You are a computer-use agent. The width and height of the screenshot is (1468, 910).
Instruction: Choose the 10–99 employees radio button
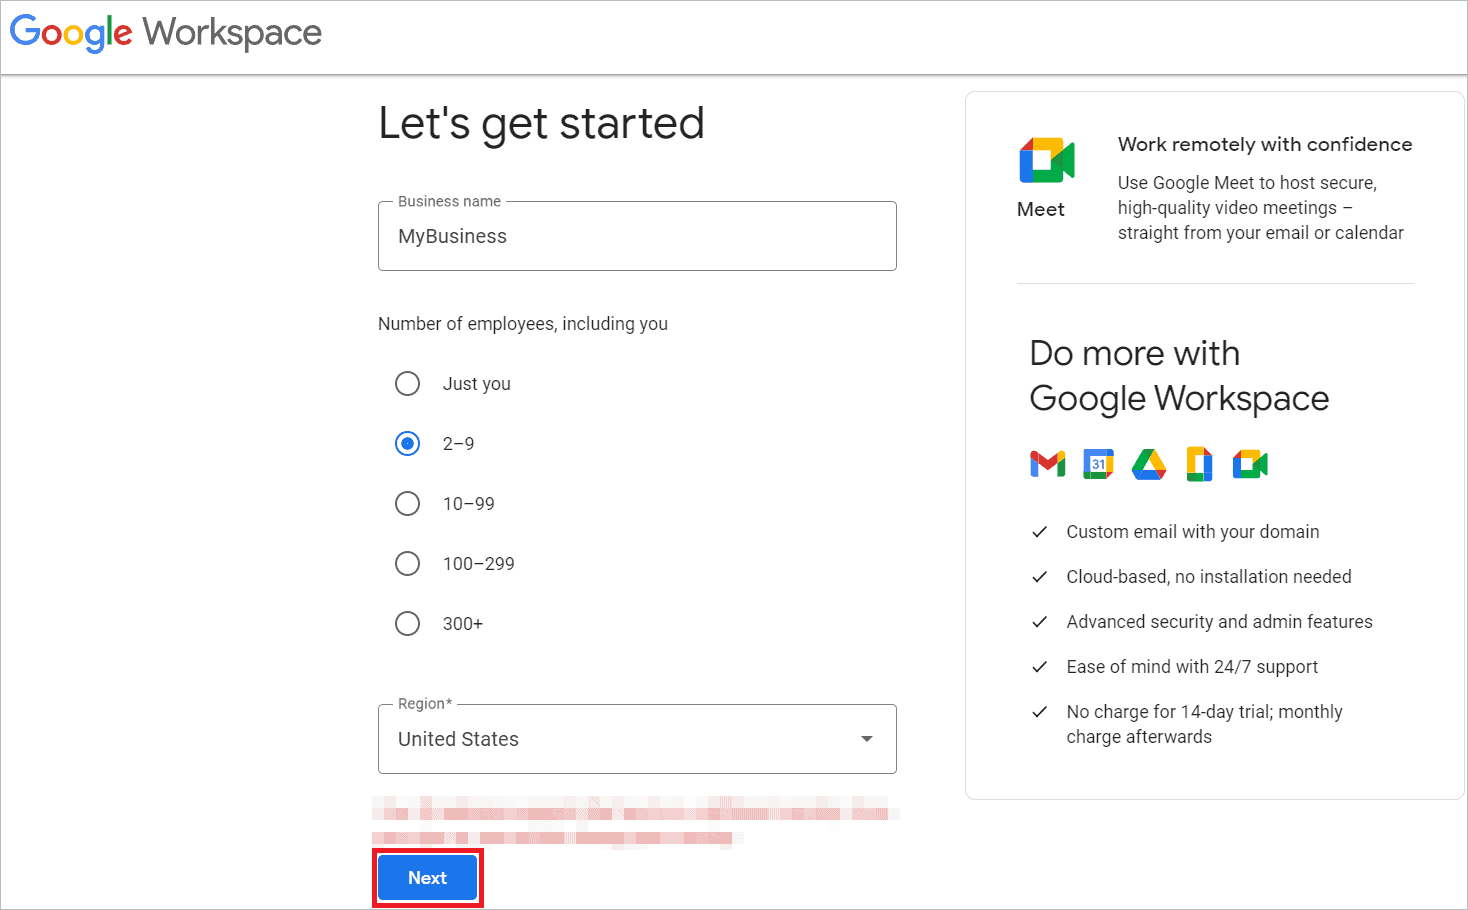coord(407,504)
